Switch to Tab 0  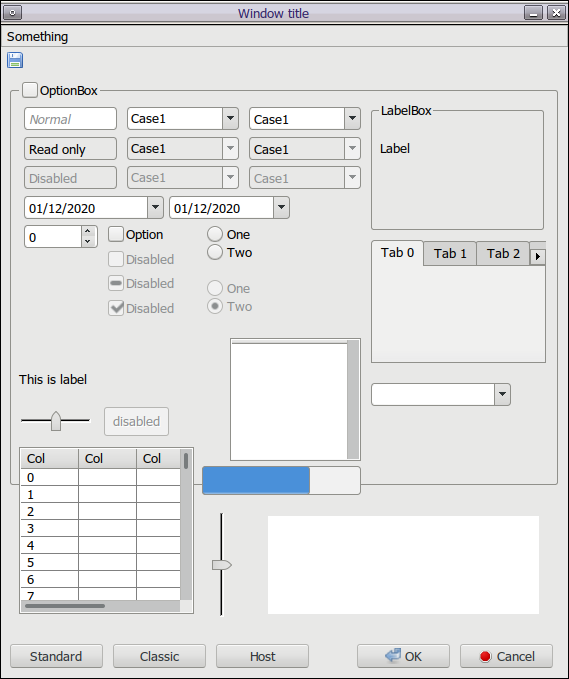coord(397,252)
